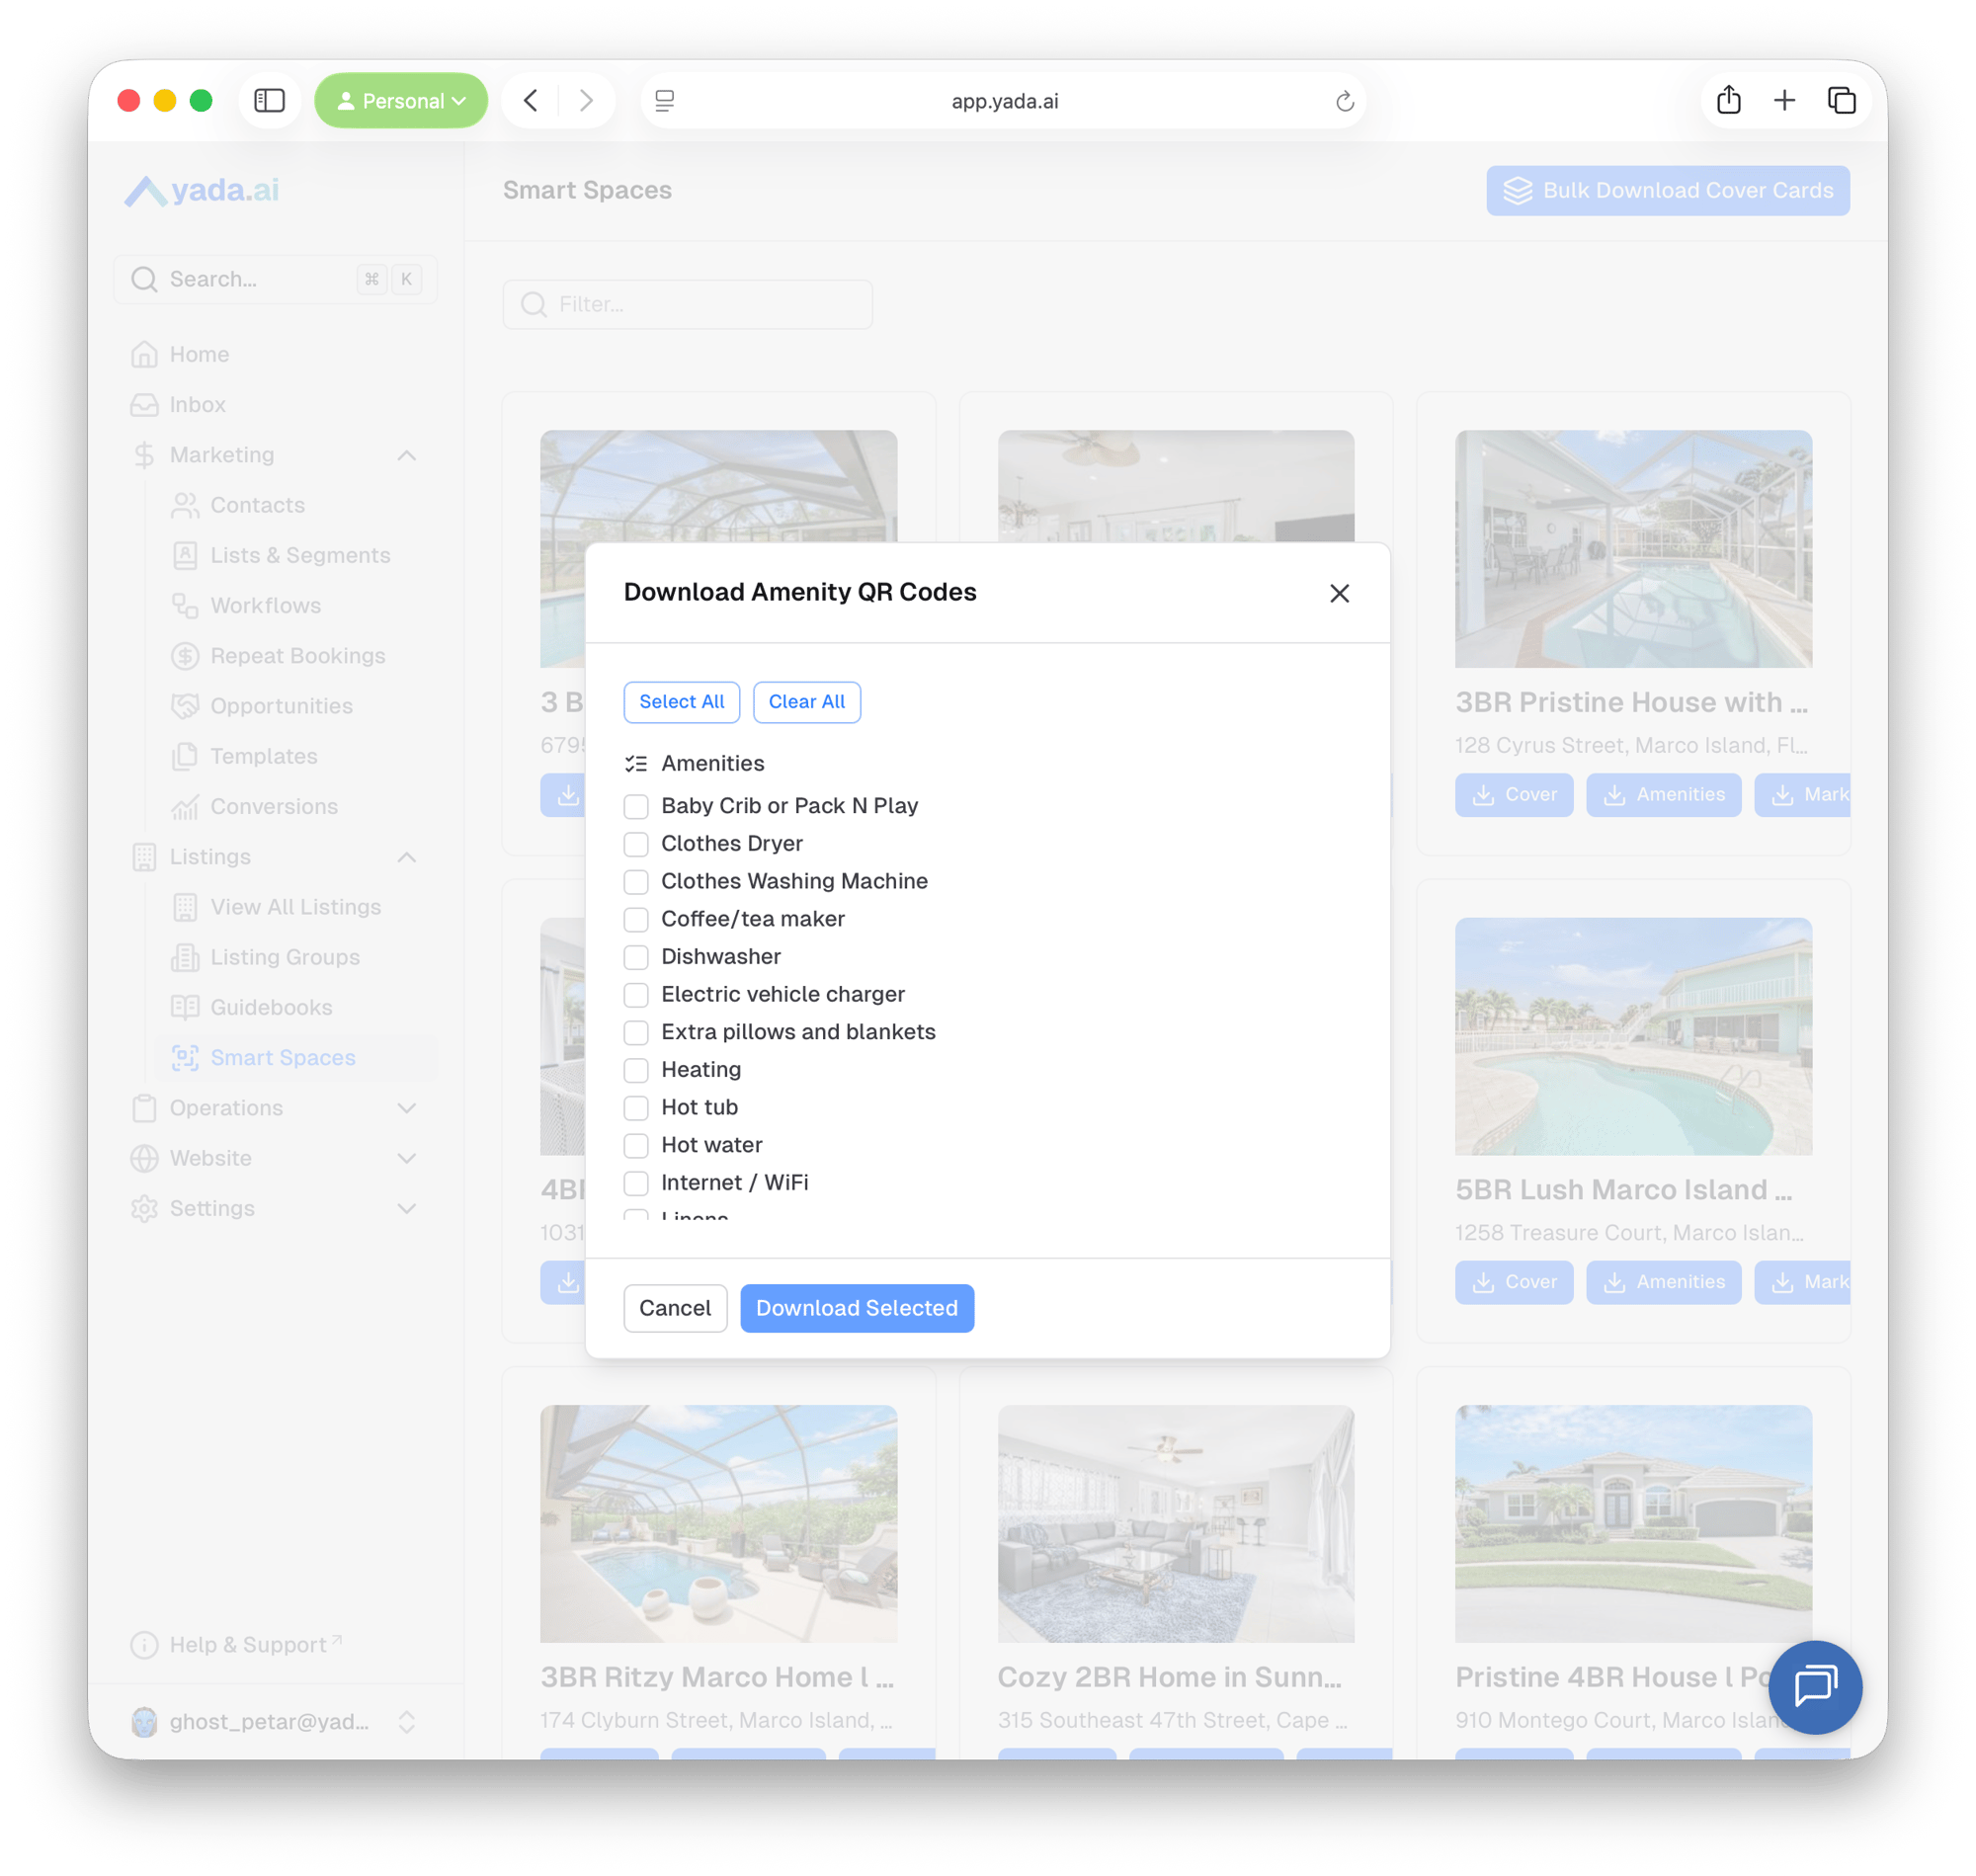Go back with browser back arrow

click(531, 101)
